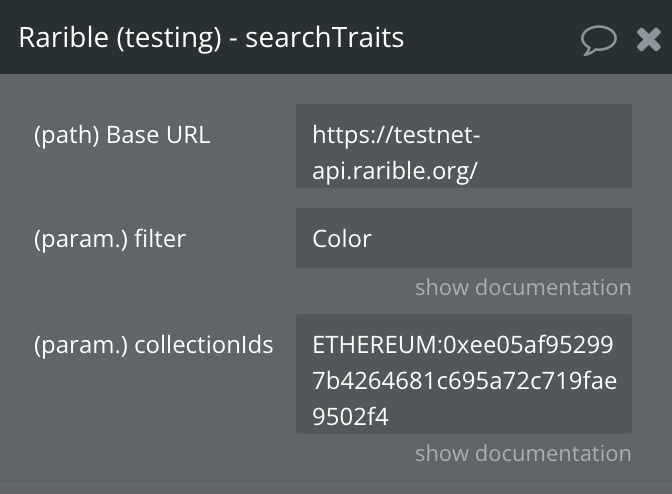This screenshot has width=672, height=494.
Task: Click the (param.) collectionIds label
Action: click(153, 345)
